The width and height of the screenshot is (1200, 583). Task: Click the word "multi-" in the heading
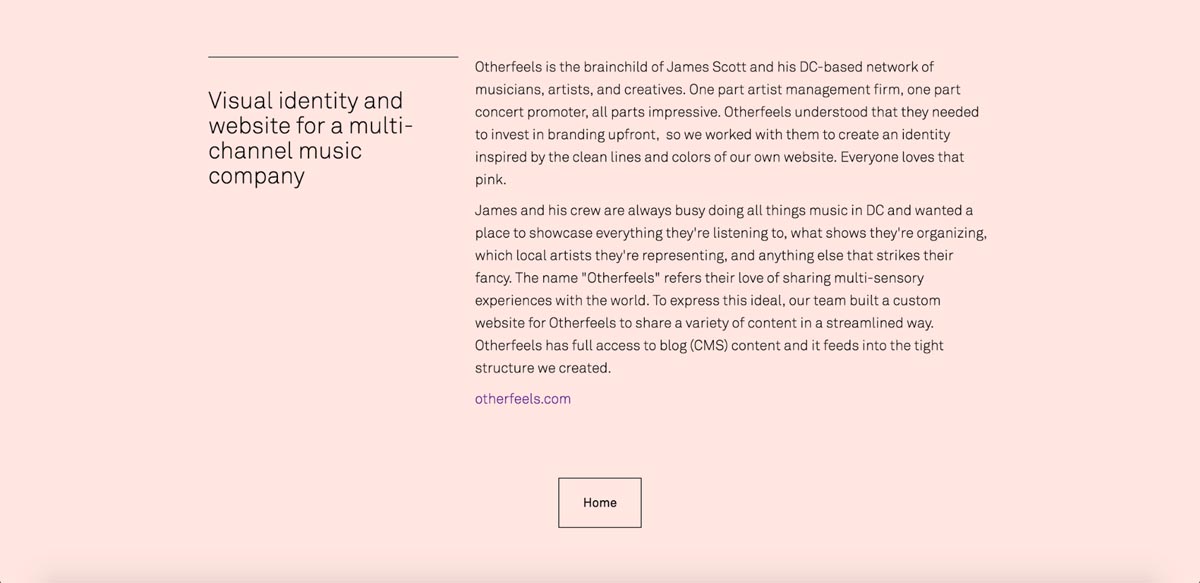pos(381,126)
